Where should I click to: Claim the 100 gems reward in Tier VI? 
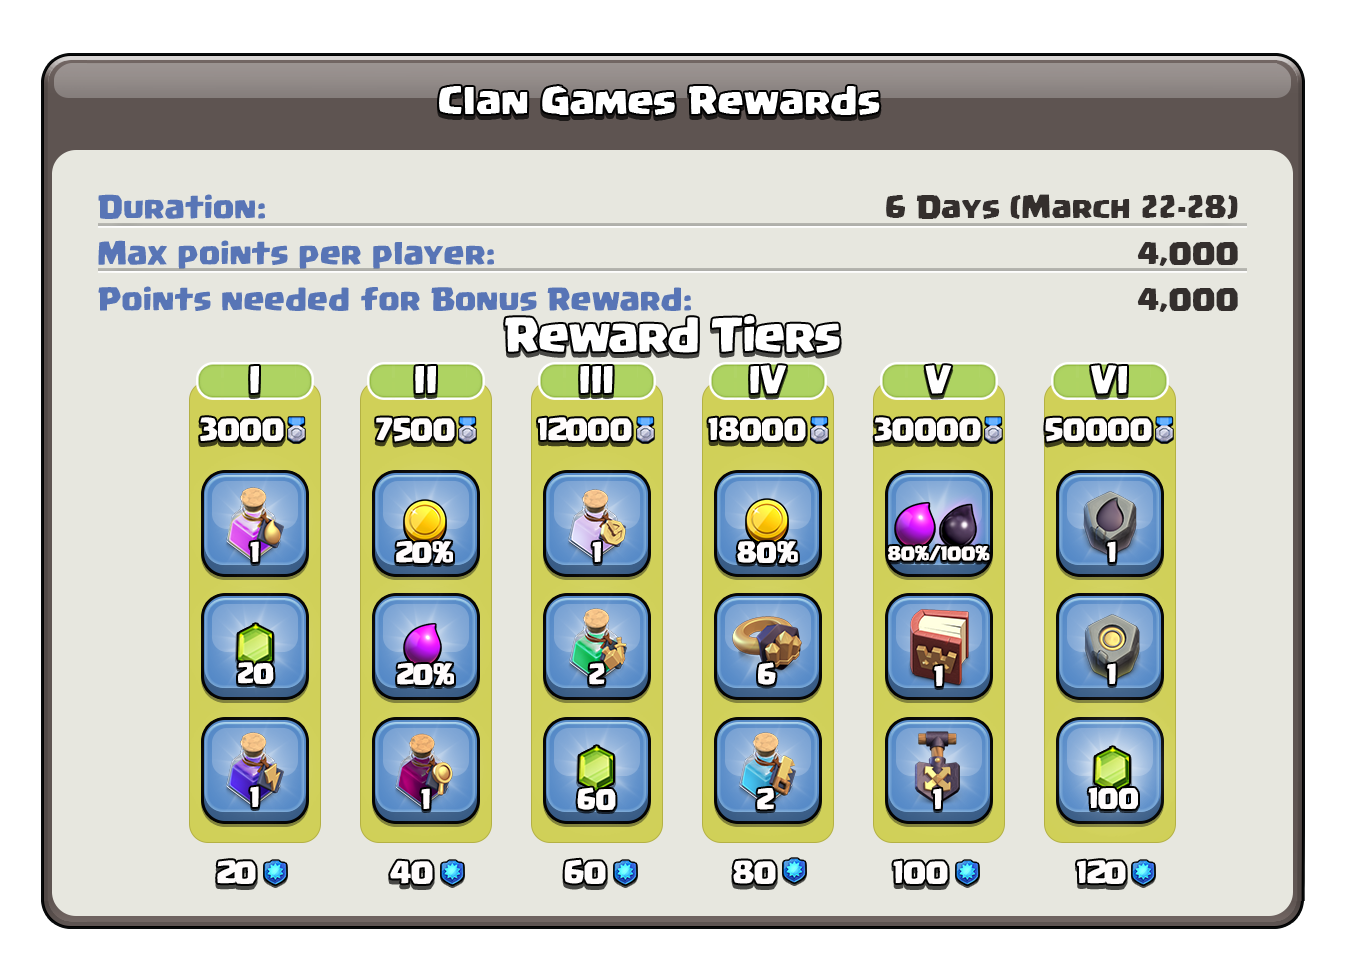[x=1110, y=771]
